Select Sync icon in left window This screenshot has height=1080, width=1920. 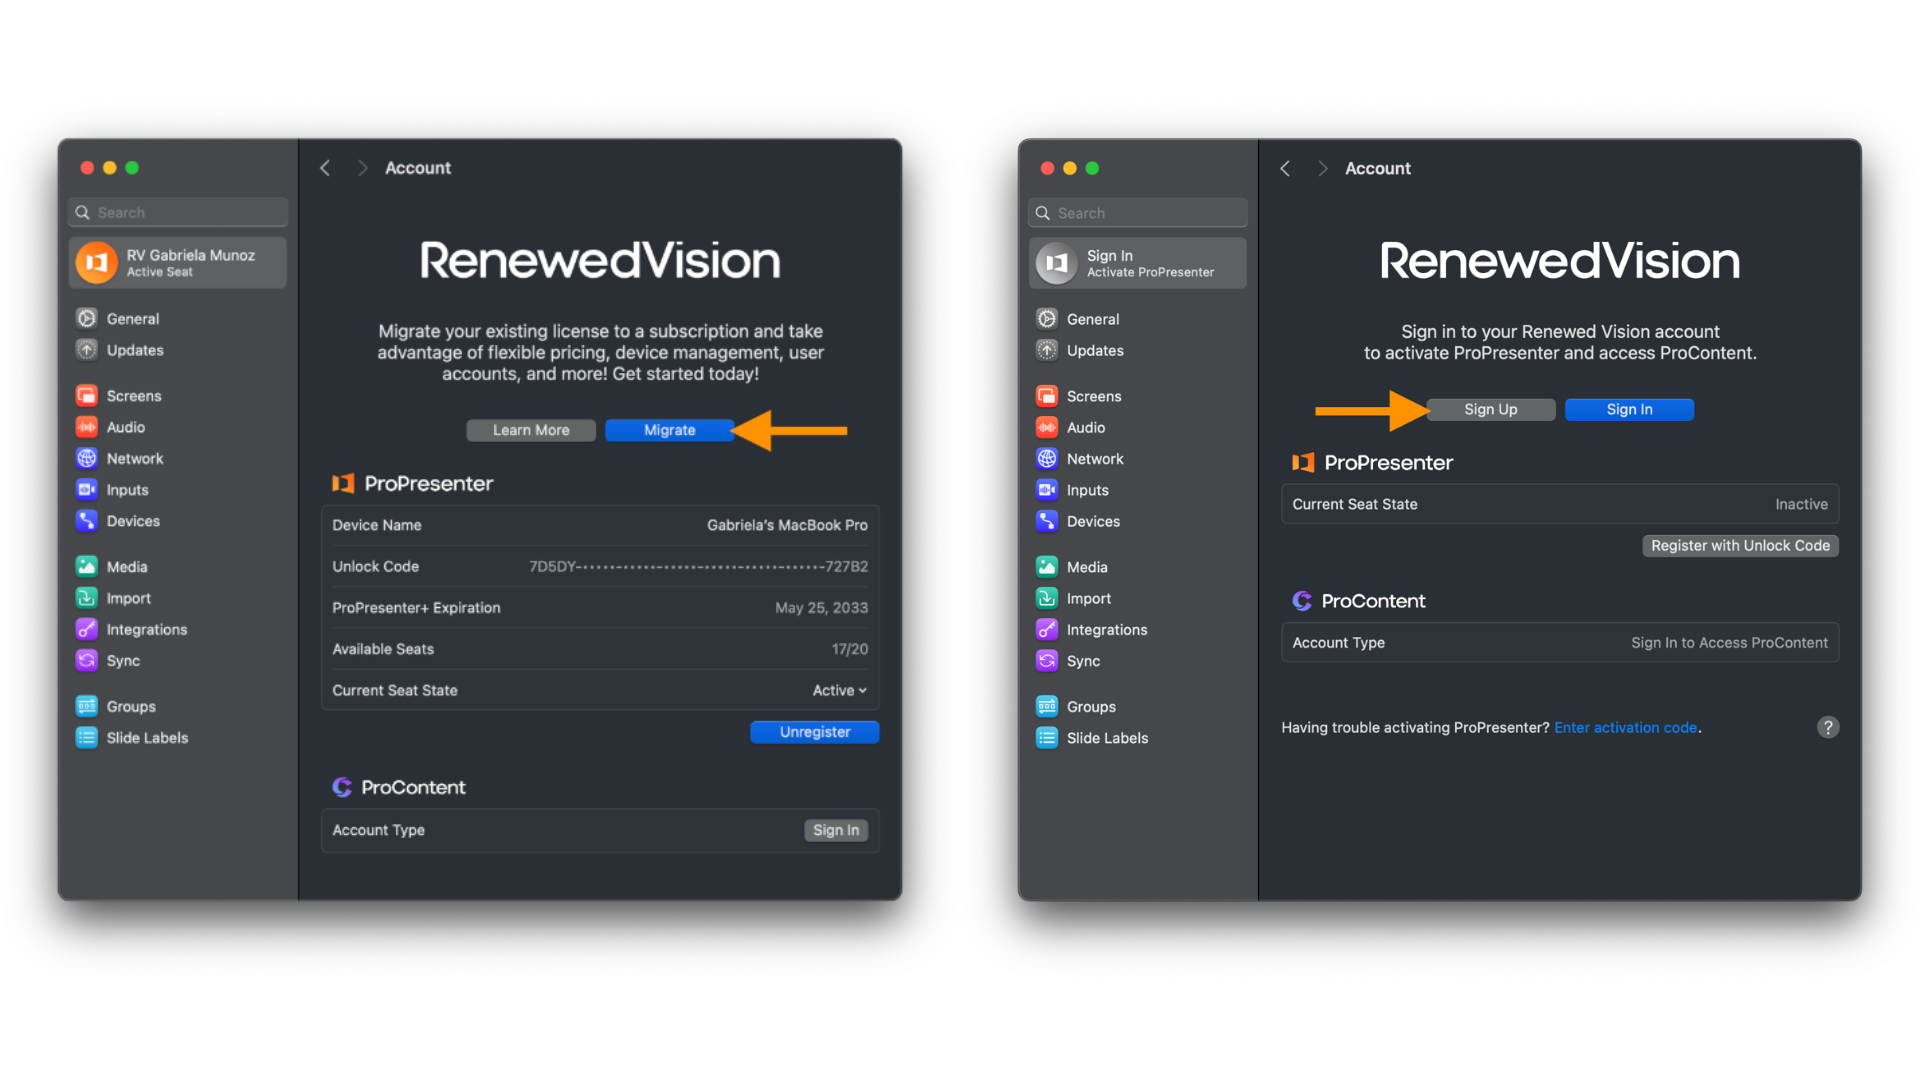tap(87, 660)
